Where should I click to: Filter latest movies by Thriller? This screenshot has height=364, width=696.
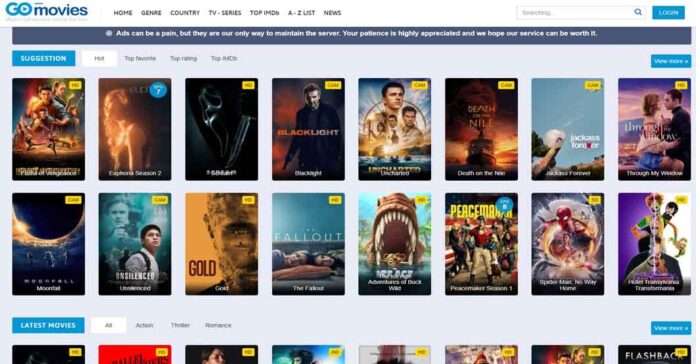click(180, 325)
